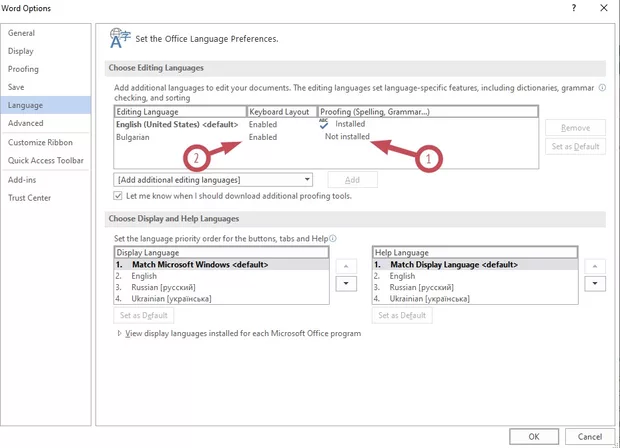Open the Save options category
620x448 pixels.
(46, 87)
